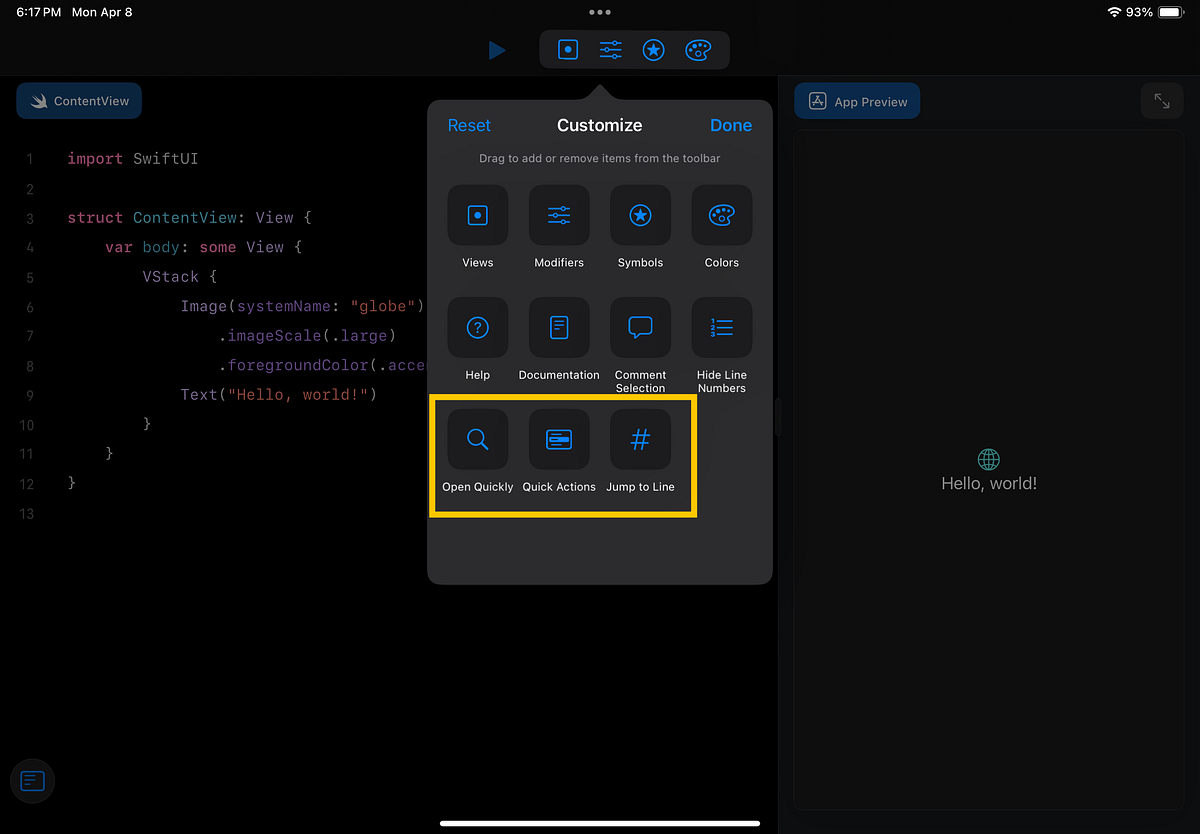Select the Symbols star icon
Image resolution: width=1200 pixels, height=834 pixels.
click(640, 215)
